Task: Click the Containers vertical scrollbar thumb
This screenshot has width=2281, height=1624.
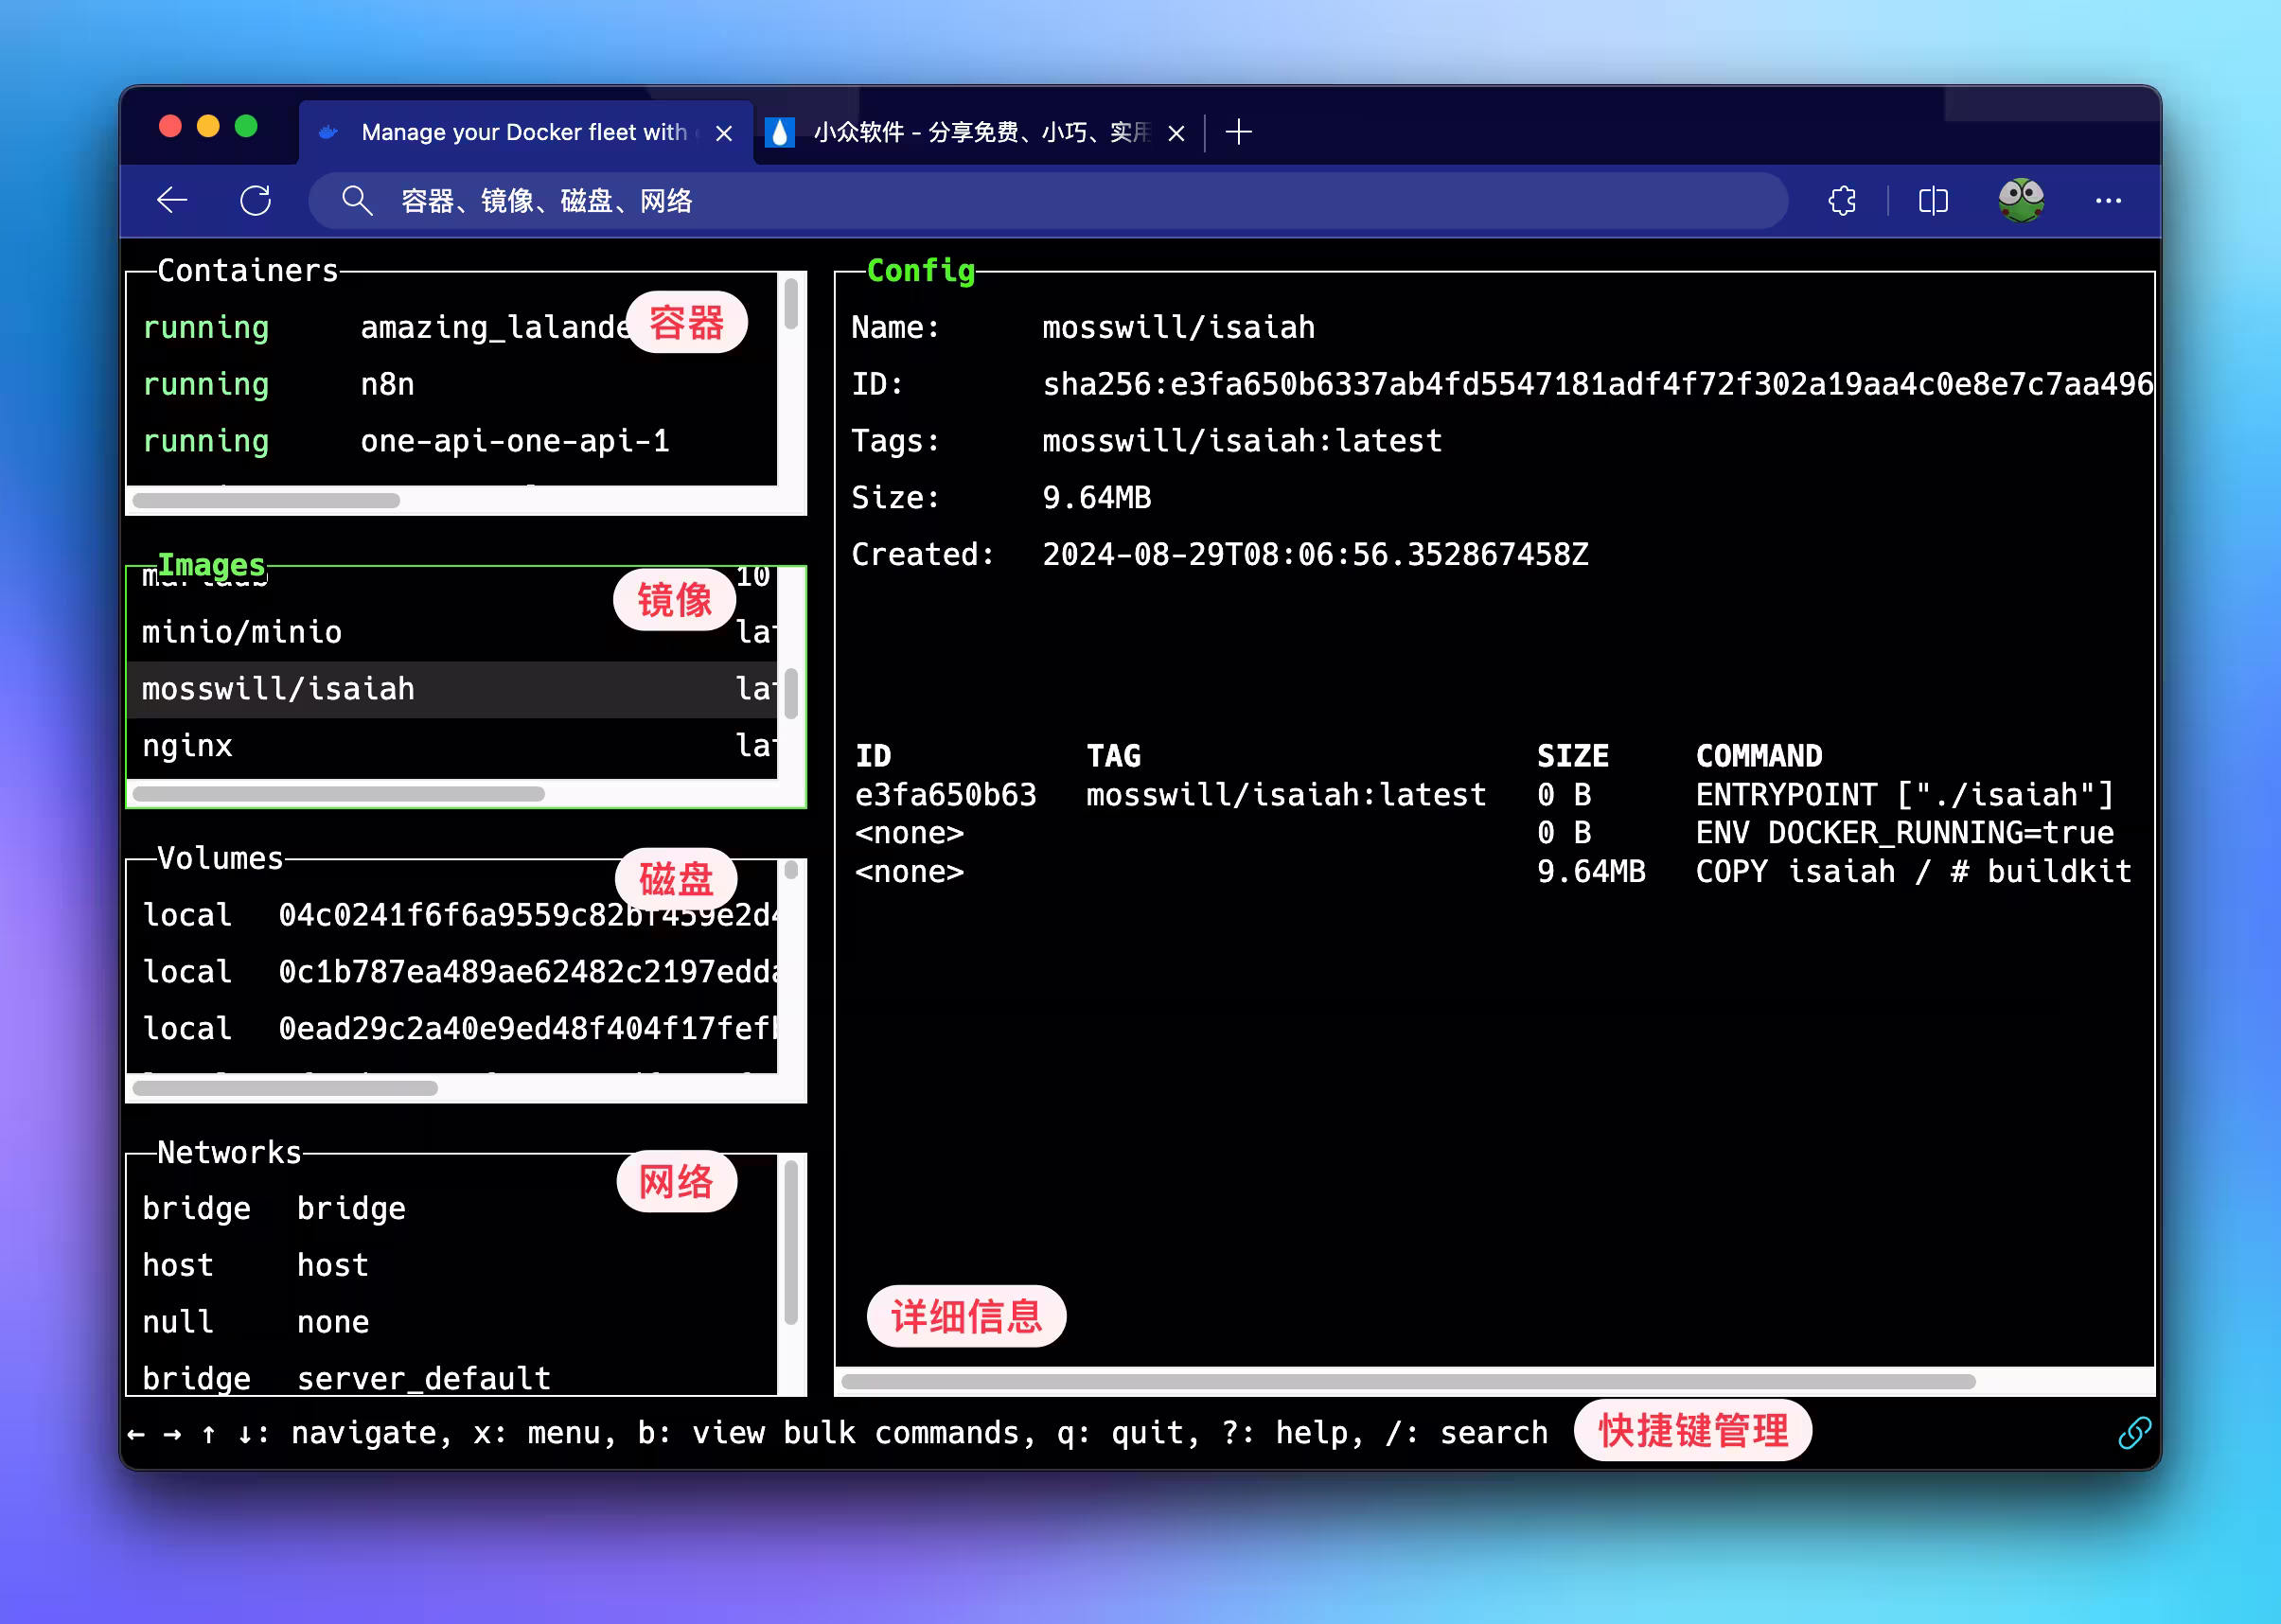Action: [791, 304]
